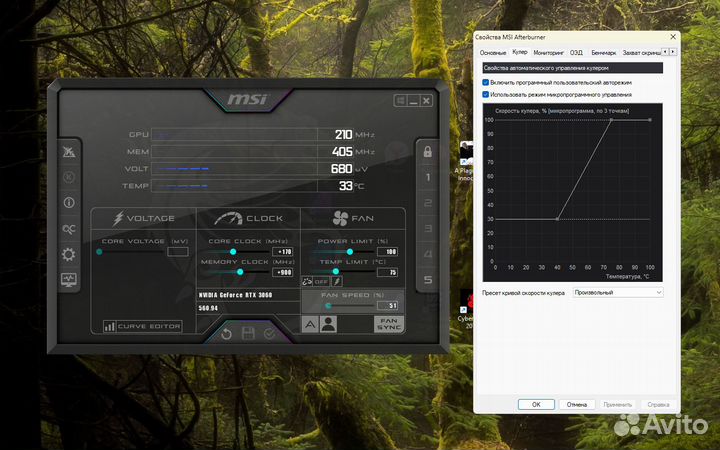The height and width of the screenshot is (450, 720).
Task: Uncheck 'Включить программный пользовательский авторежим' checkbox
Action: [x=485, y=82]
